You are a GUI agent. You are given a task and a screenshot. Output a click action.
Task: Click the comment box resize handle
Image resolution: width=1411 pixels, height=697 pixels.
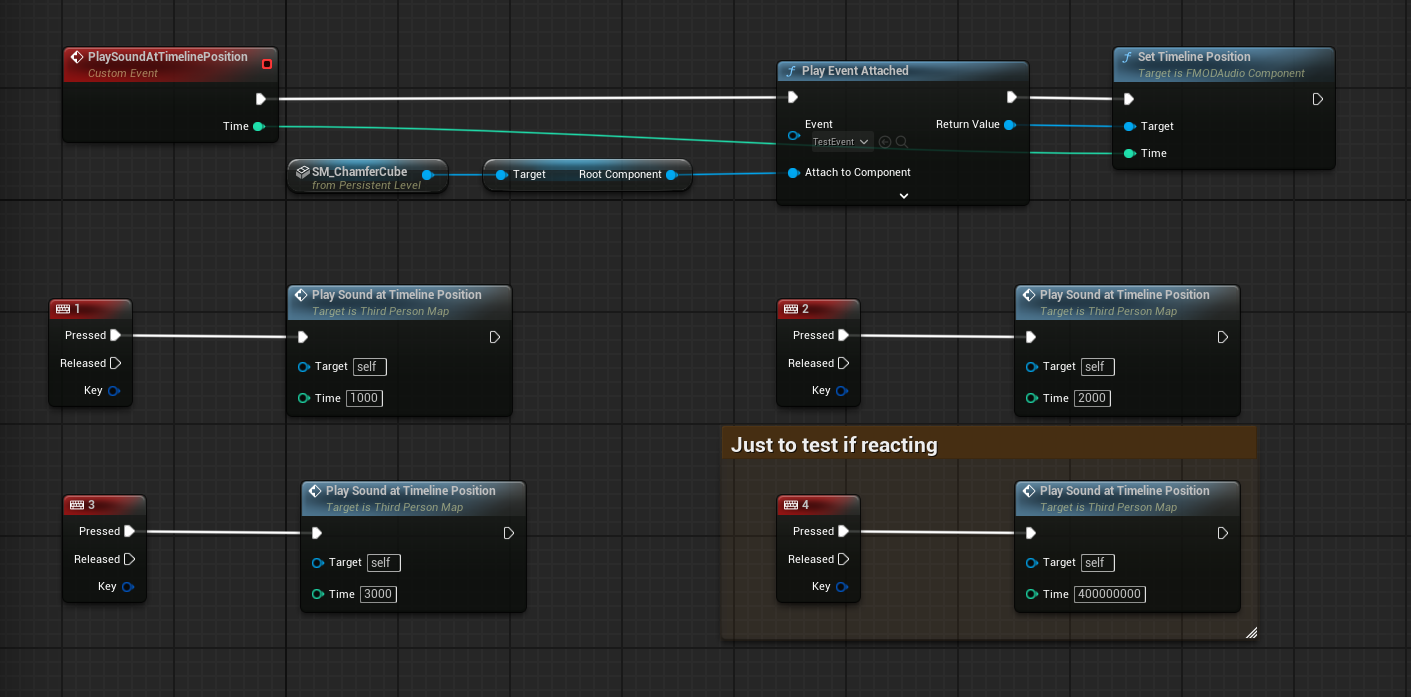click(1250, 632)
